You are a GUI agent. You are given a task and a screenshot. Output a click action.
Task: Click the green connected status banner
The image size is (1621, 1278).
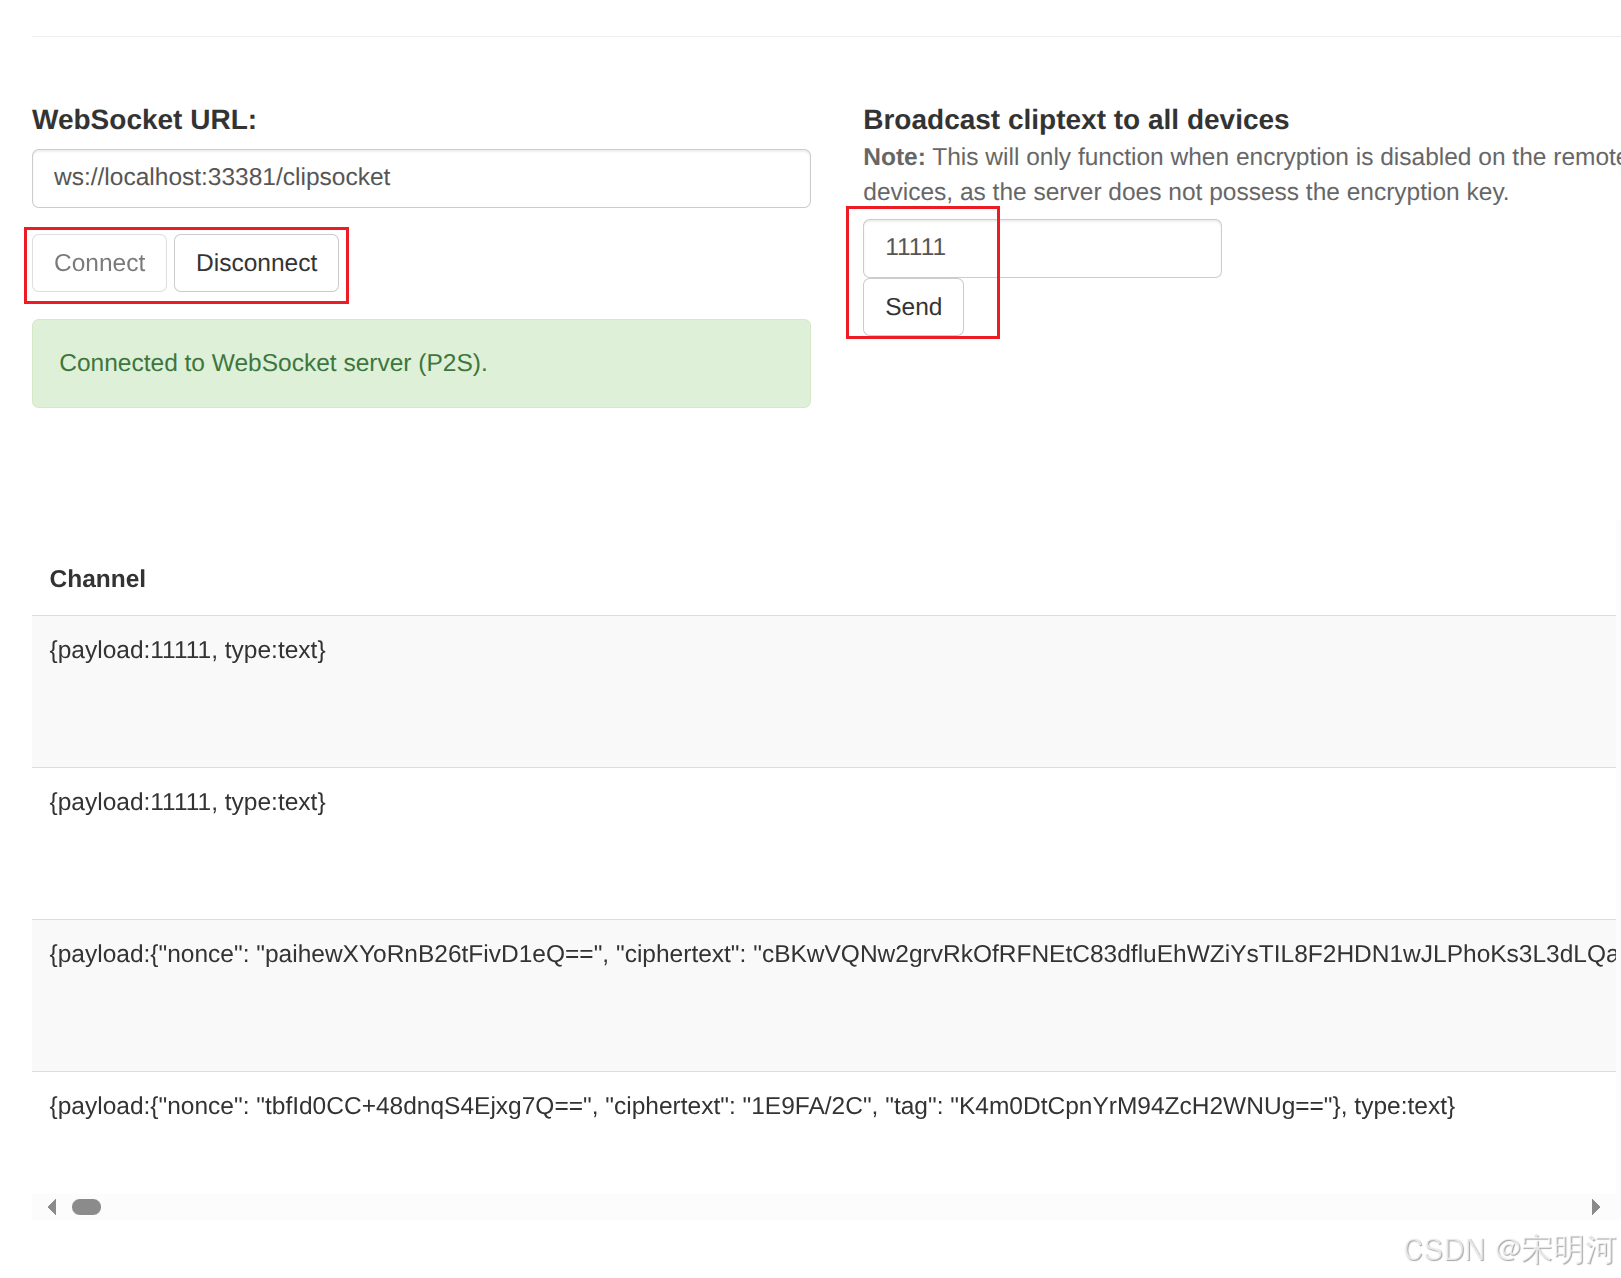[420, 363]
